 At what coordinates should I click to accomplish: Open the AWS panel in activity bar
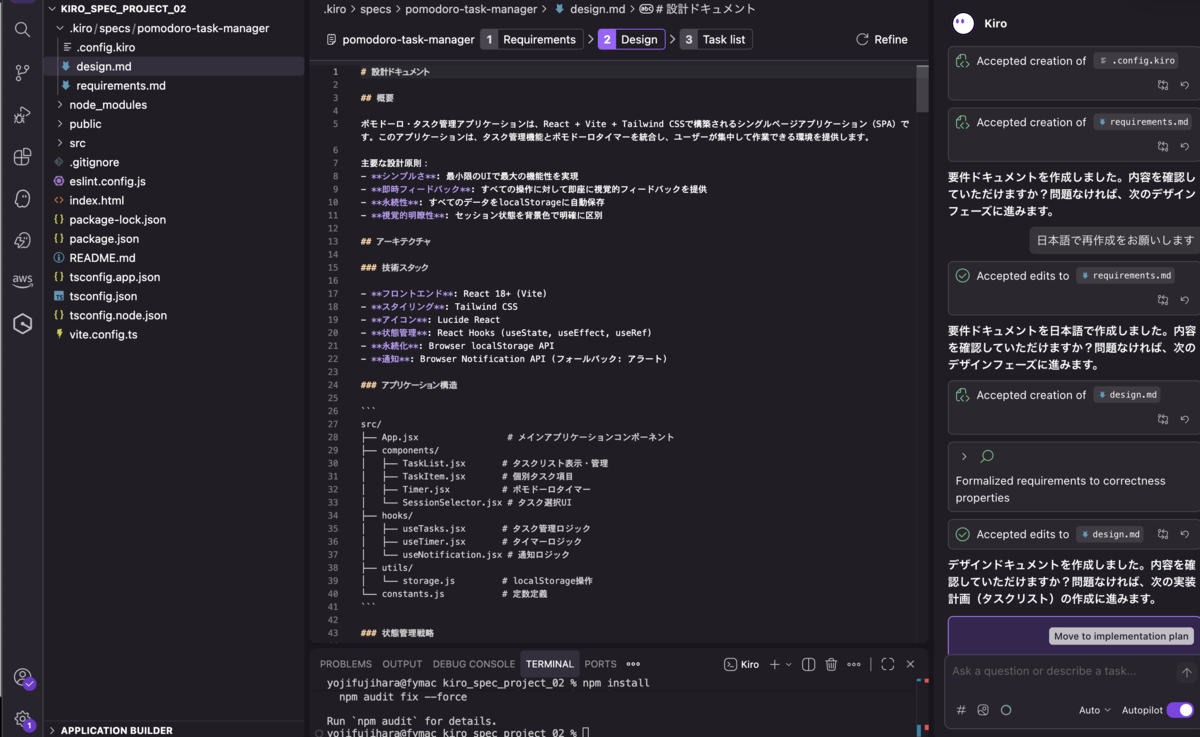pos(22,282)
